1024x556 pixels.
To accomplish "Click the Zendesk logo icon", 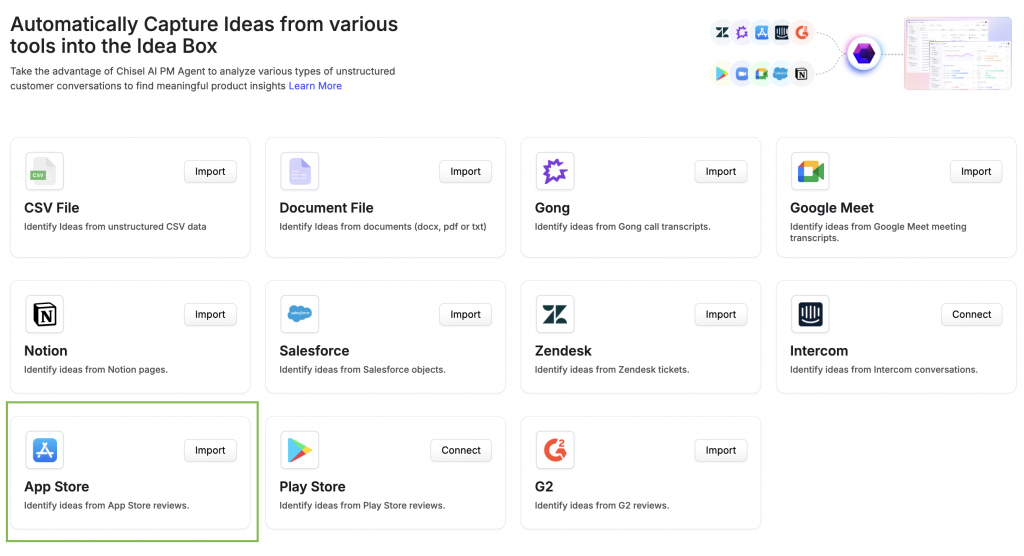I will (554, 315).
